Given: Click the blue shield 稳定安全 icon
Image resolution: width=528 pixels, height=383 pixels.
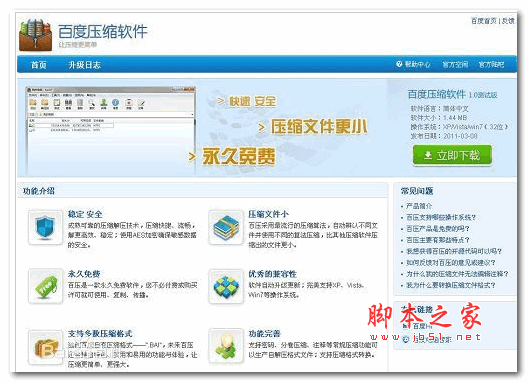Looking at the screenshot, I should coord(45,227).
